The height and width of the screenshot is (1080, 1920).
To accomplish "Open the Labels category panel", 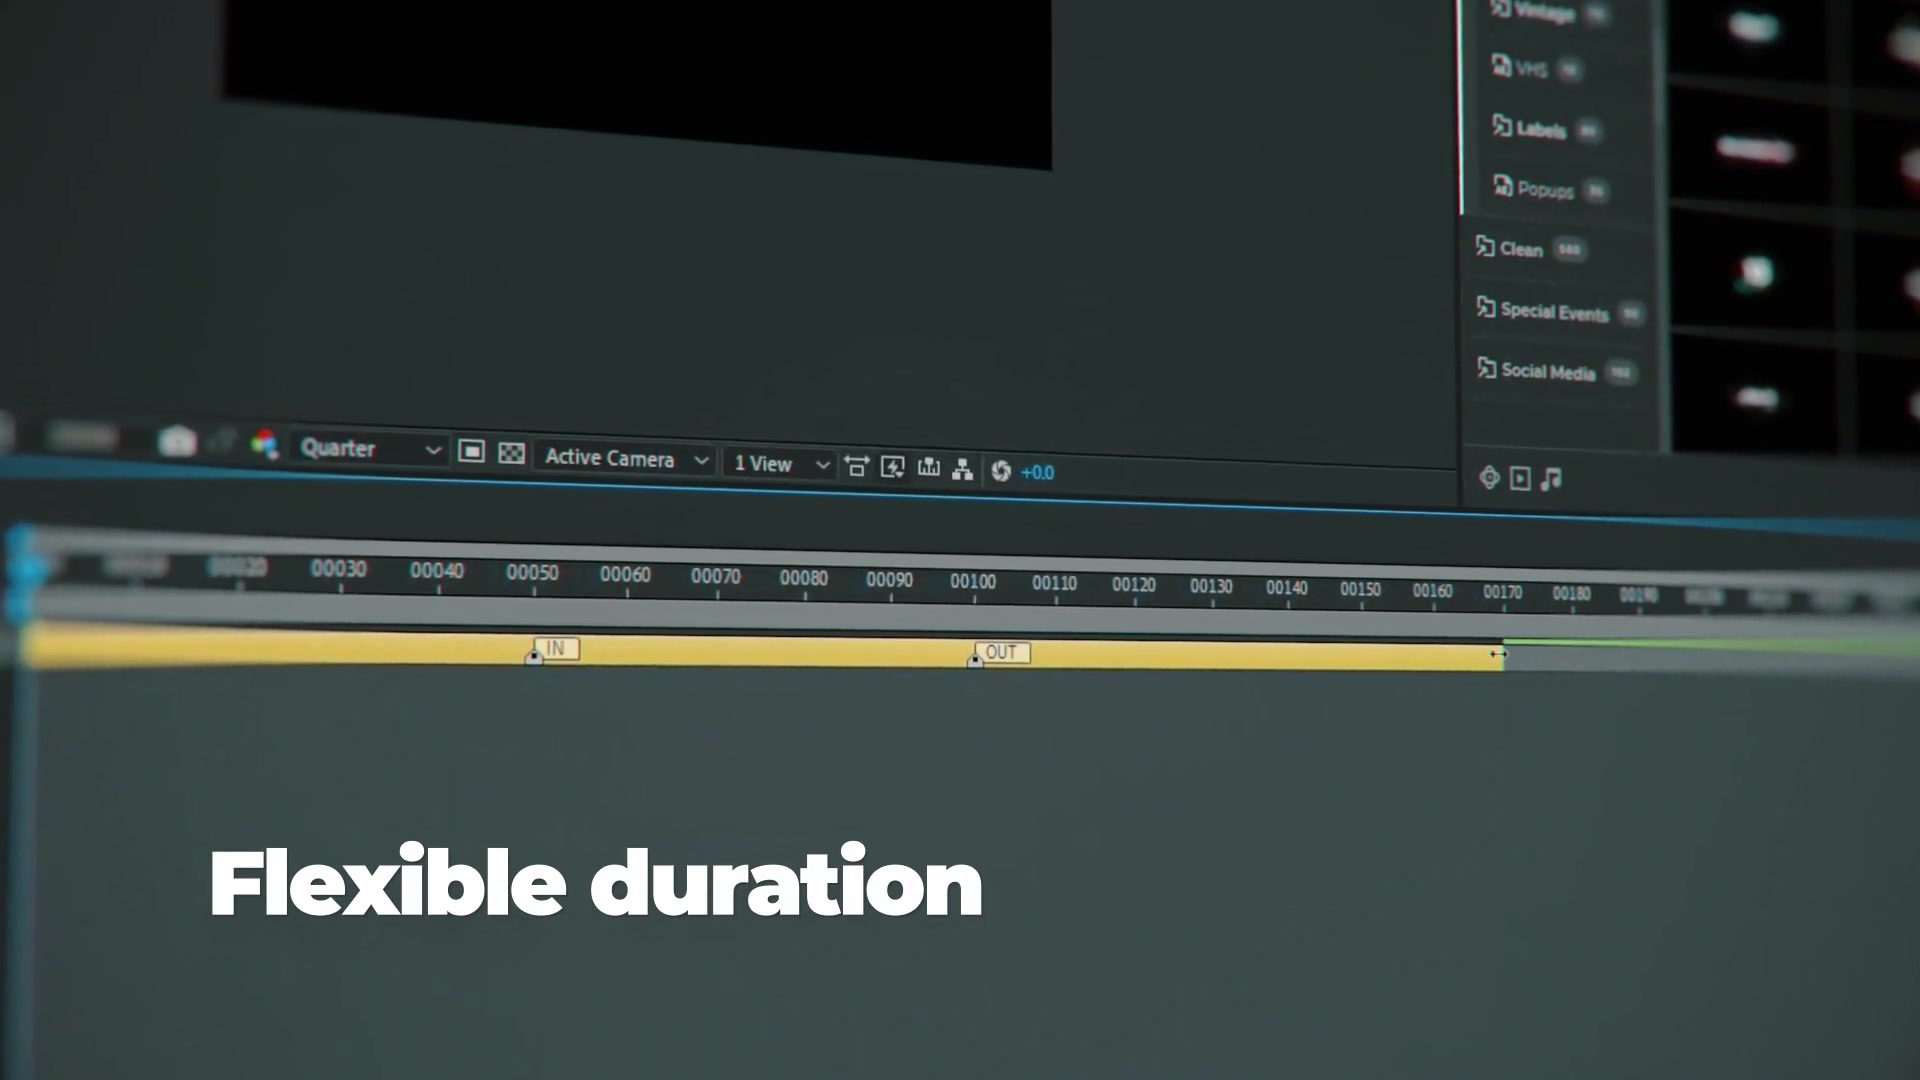I will click(x=1539, y=129).
